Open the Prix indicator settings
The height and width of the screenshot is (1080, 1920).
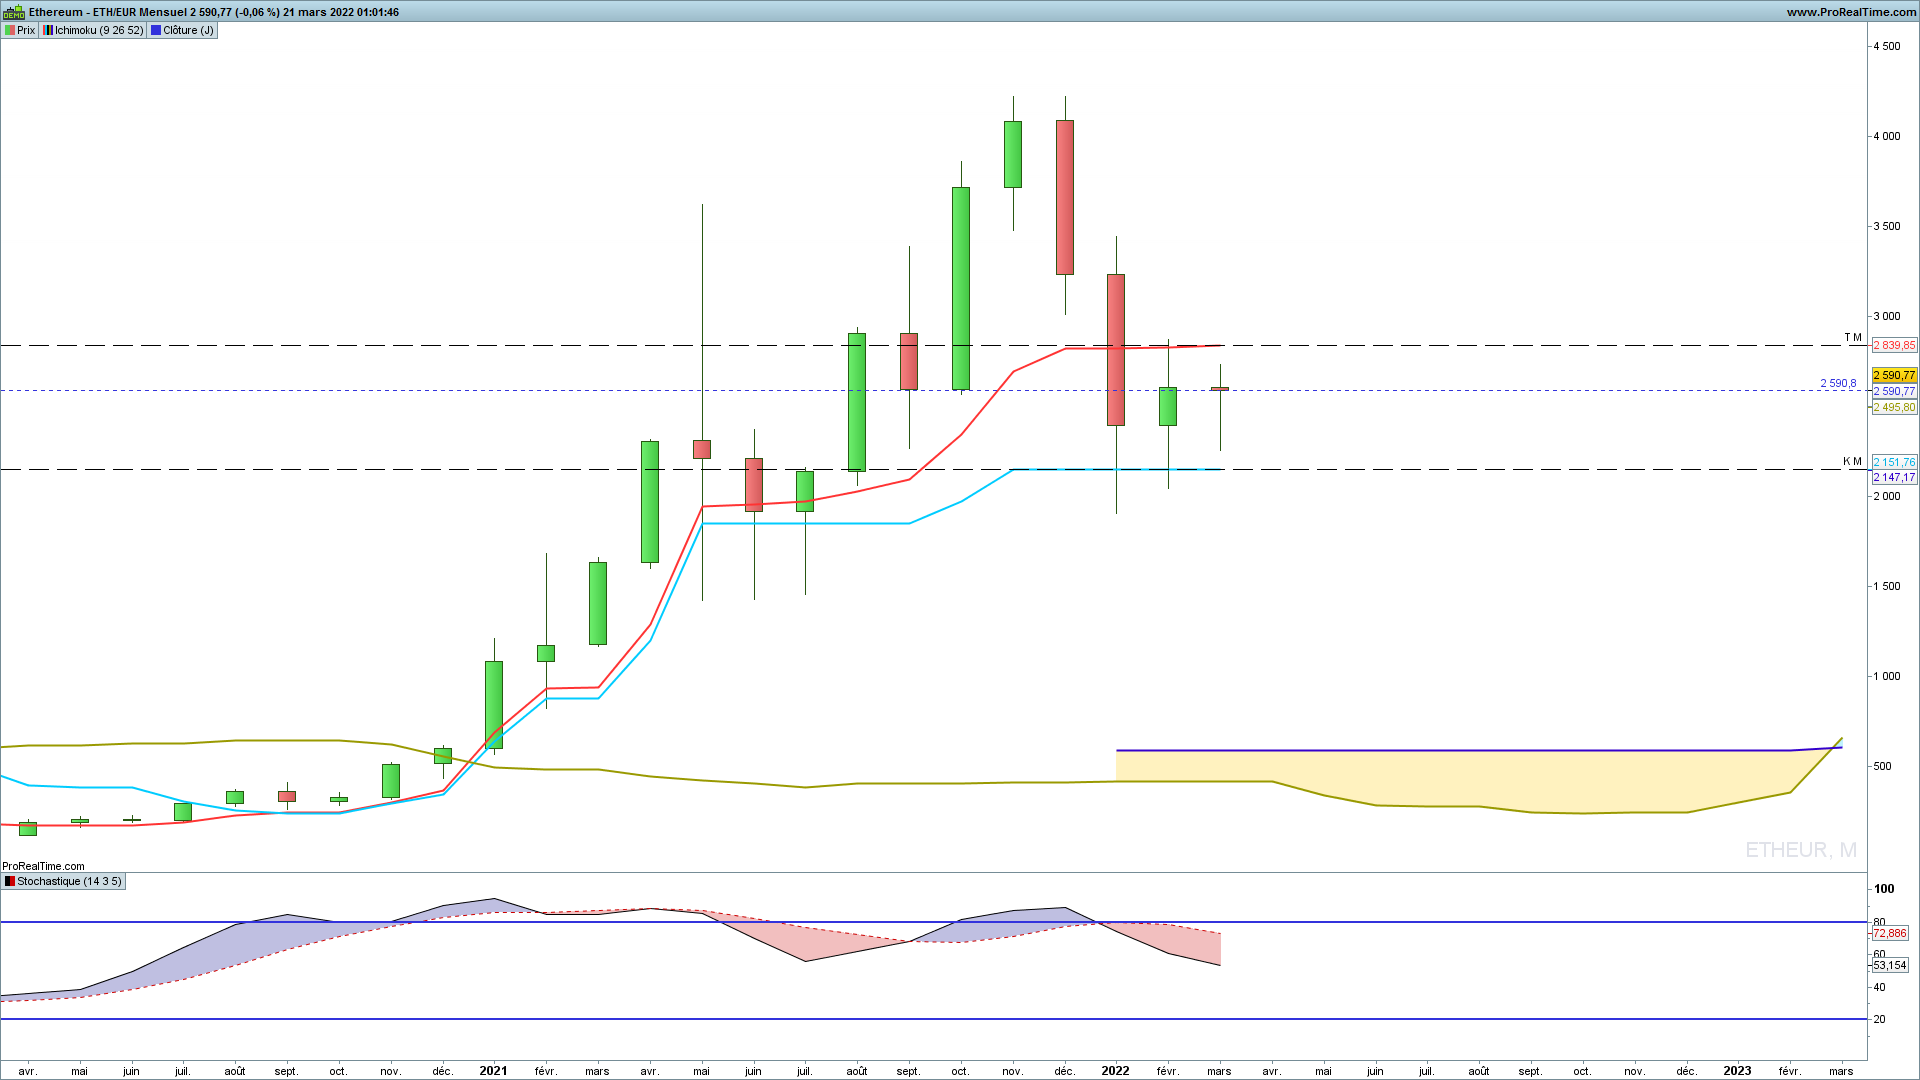click(x=20, y=30)
